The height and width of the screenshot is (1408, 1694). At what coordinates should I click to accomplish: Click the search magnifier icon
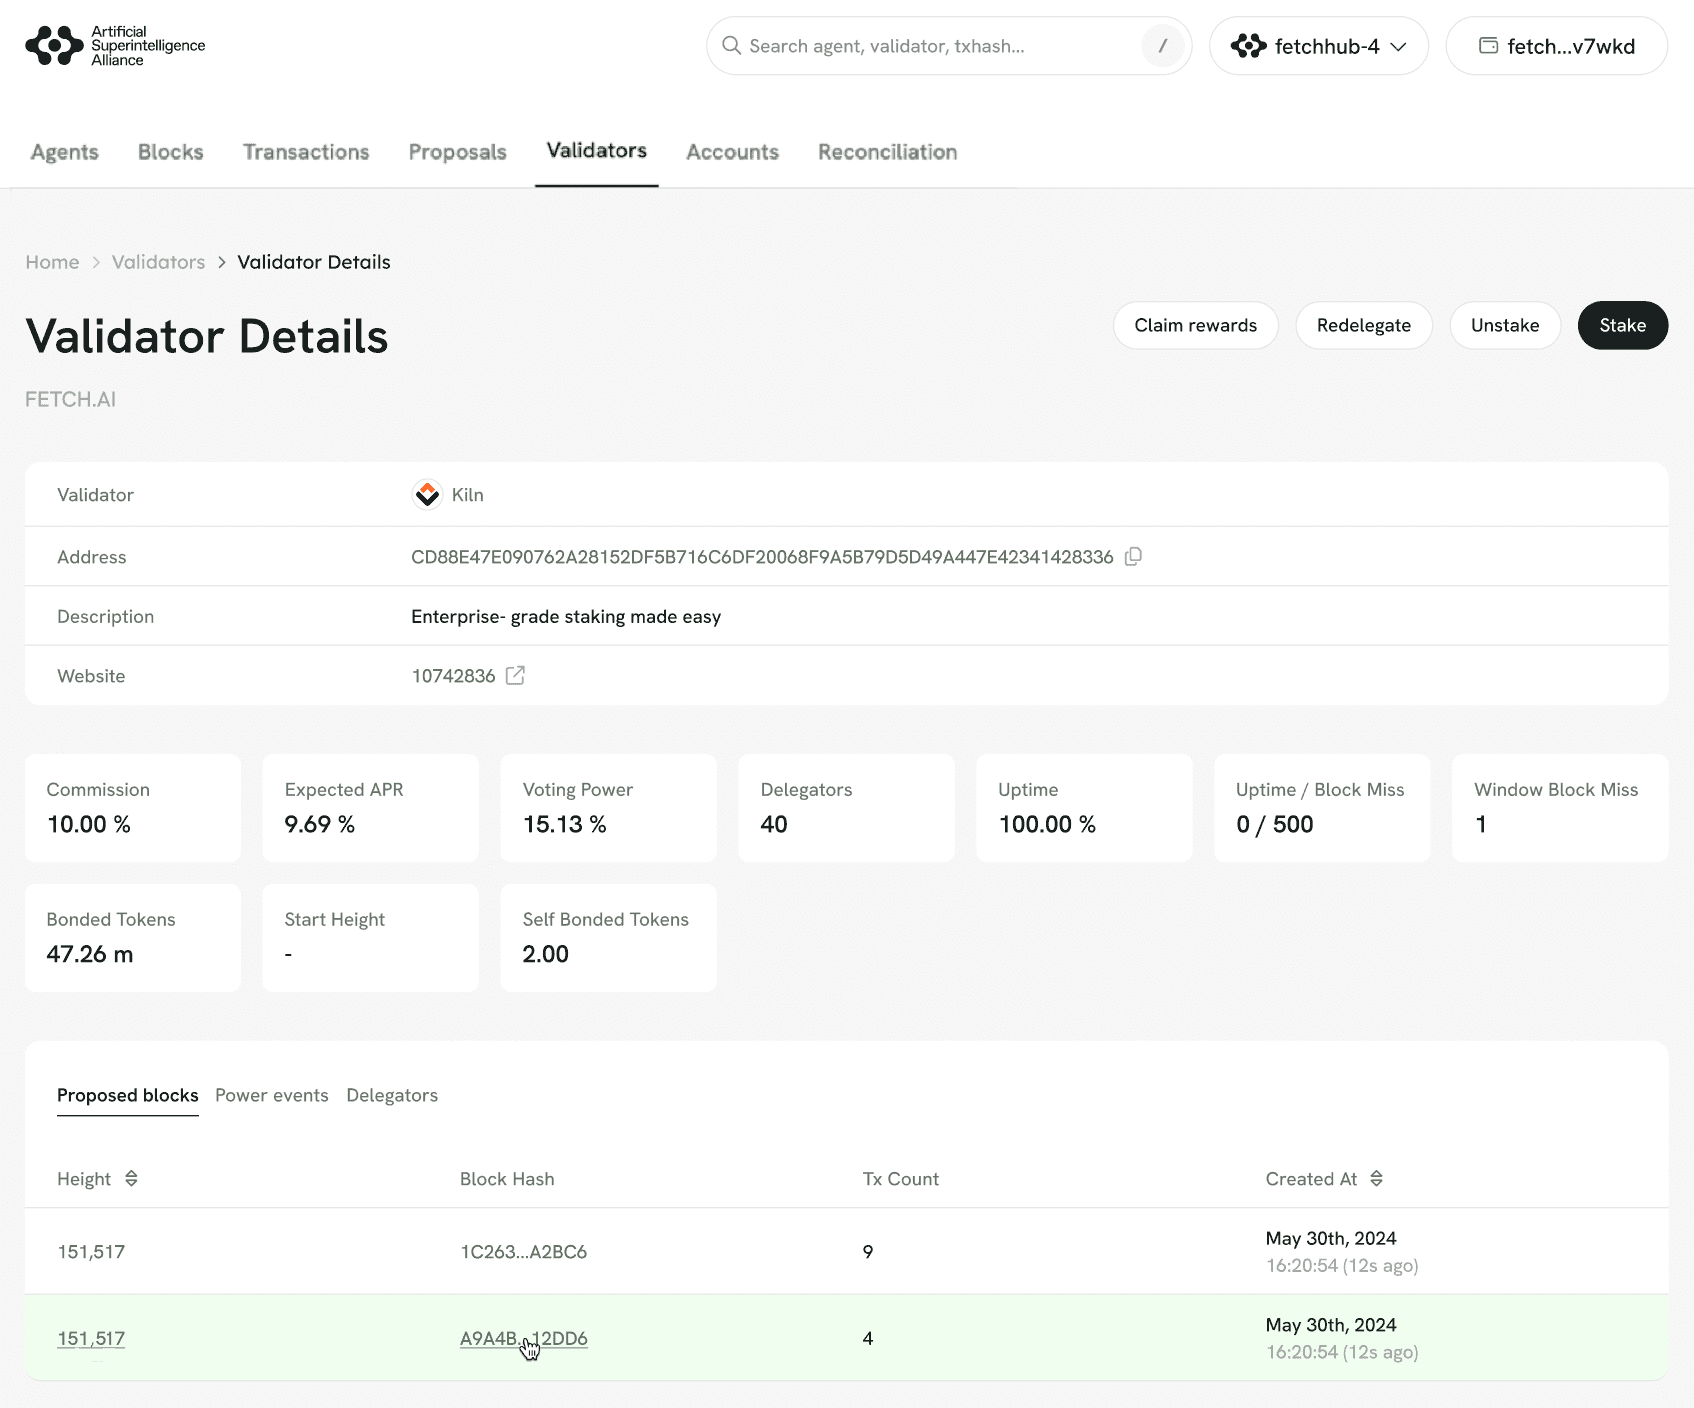(x=731, y=46)
